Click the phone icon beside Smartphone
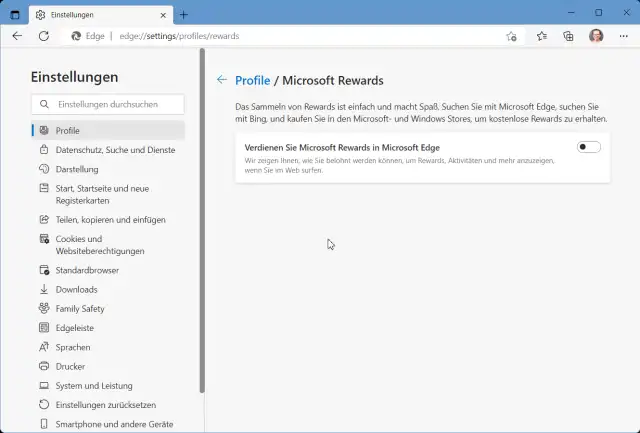The width and height of the screenshot is (640, 433). 44,424
